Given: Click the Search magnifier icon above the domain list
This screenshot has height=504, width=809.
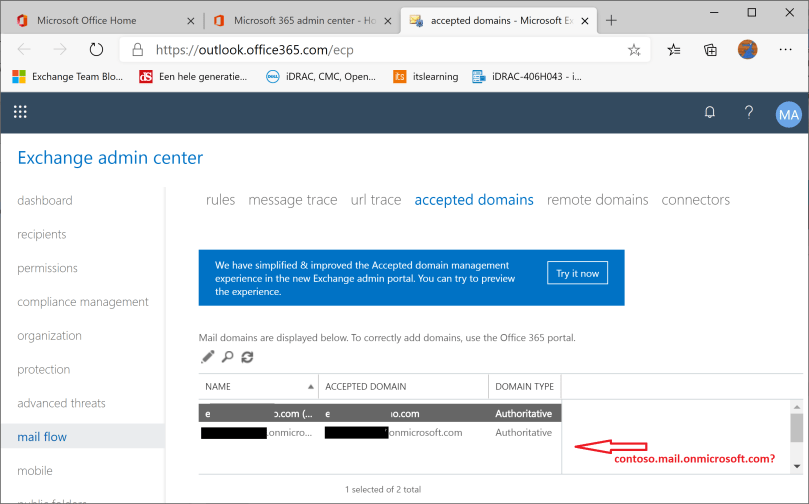Looking at the screenshot, I should click(227, 357).
